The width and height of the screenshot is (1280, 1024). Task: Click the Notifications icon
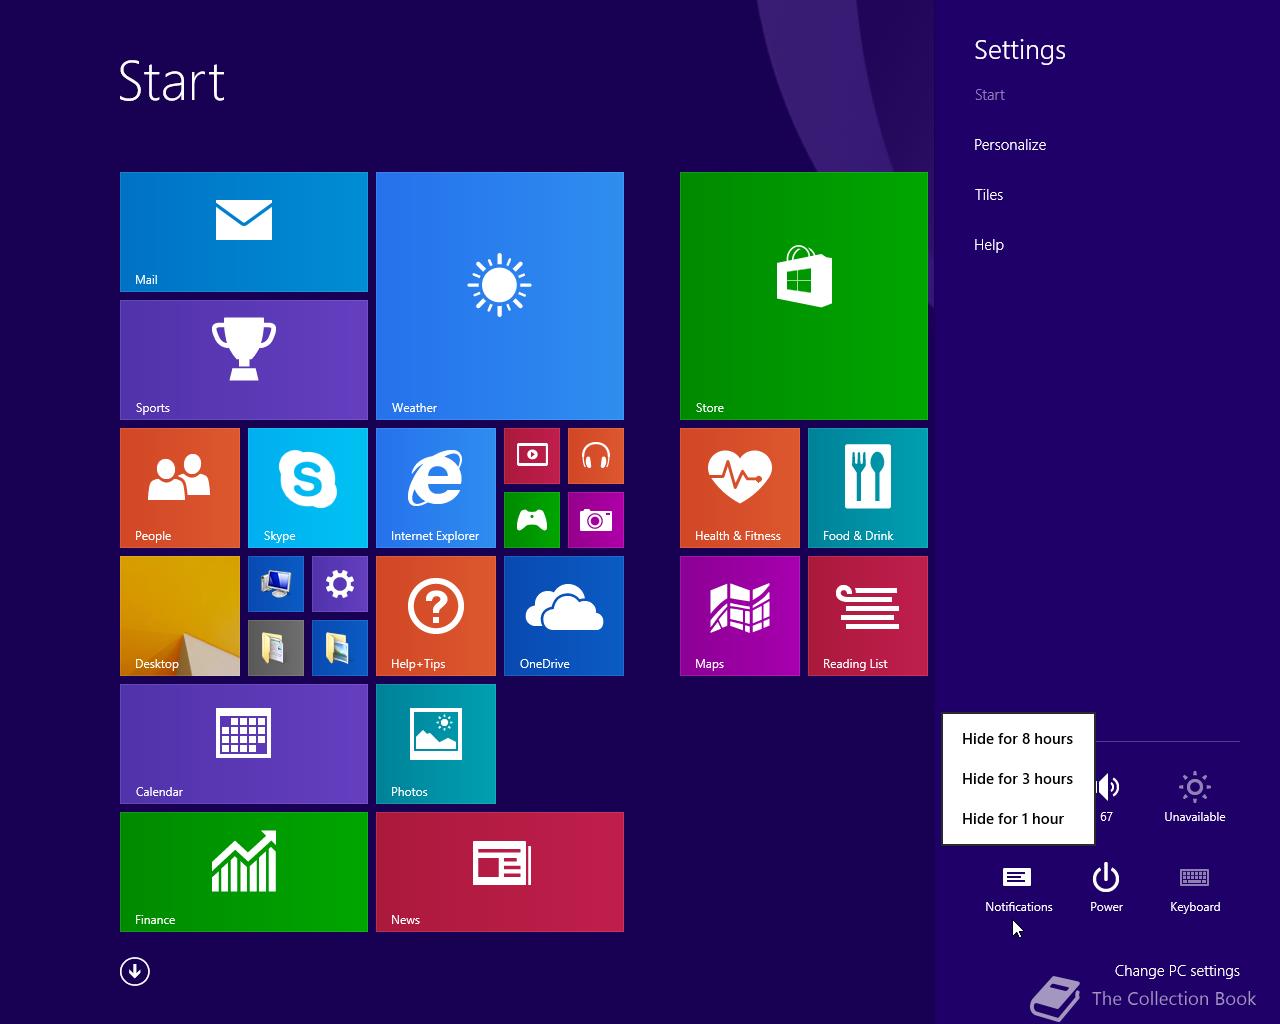1018,888
